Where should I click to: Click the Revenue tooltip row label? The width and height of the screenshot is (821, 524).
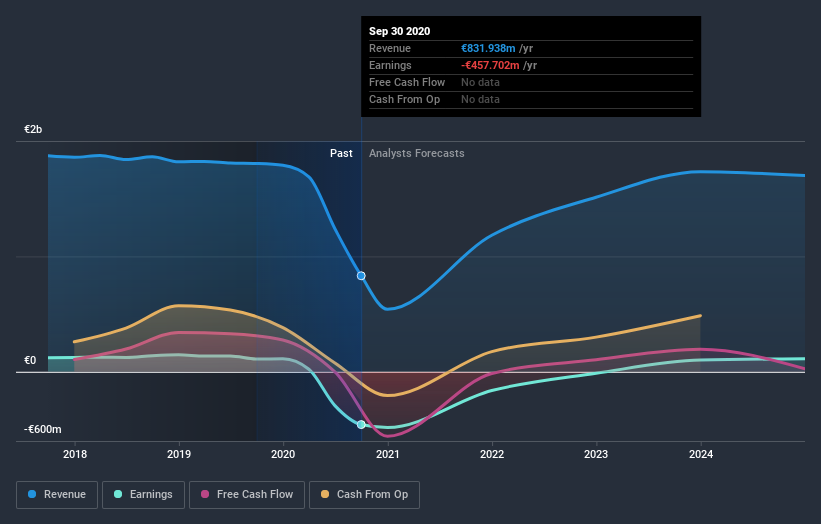pyautogui.click(x=390, y=48)
